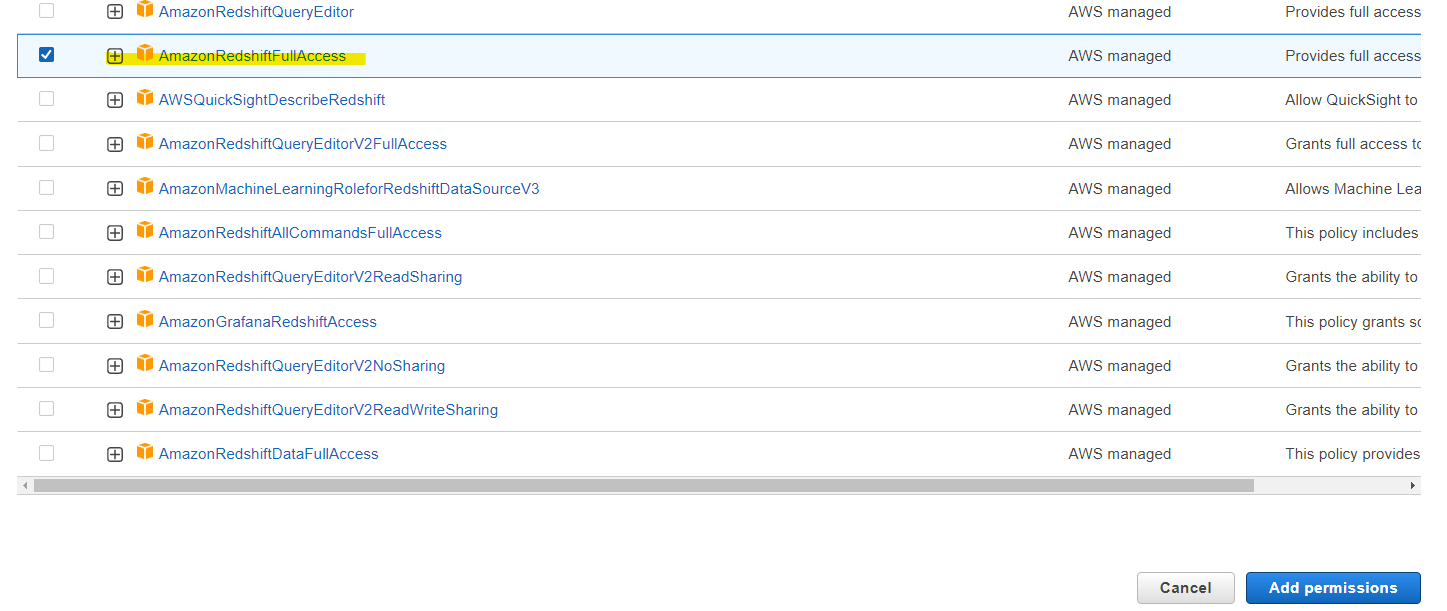Expand AmazonRedshiftQueryEditorV2FullAccess plus toggle
Screen dimensions: 1447x611
click(x=115, y=144)
